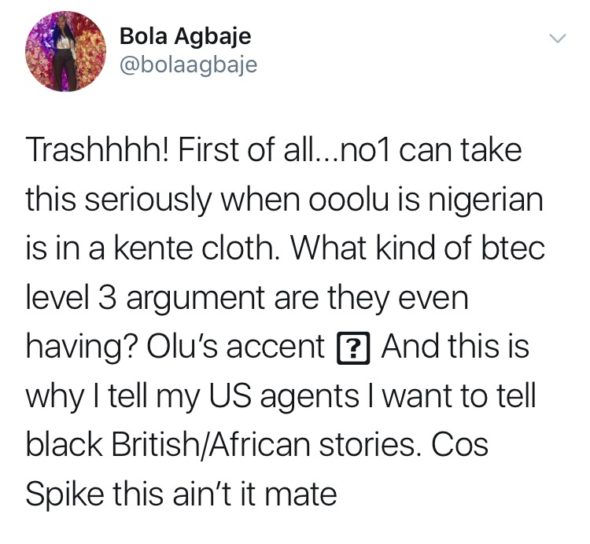Click the missing emoji question mark box
This screenshot has height=544, width=590.
353,348
